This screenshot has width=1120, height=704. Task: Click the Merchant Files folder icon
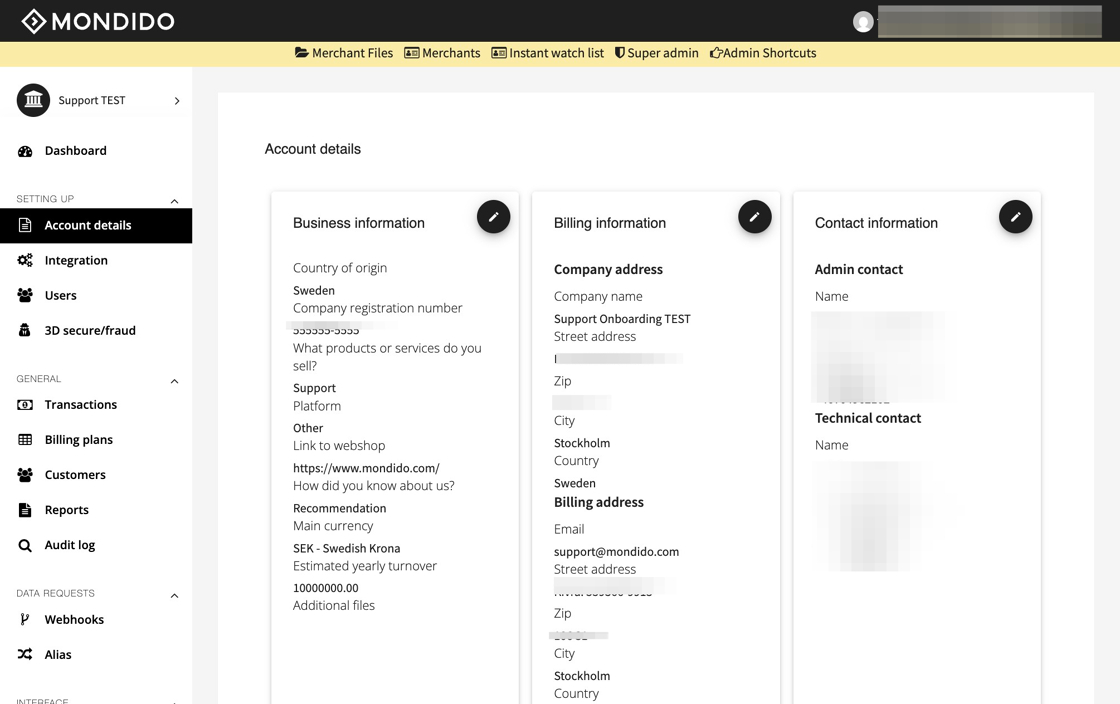[301, 52]
